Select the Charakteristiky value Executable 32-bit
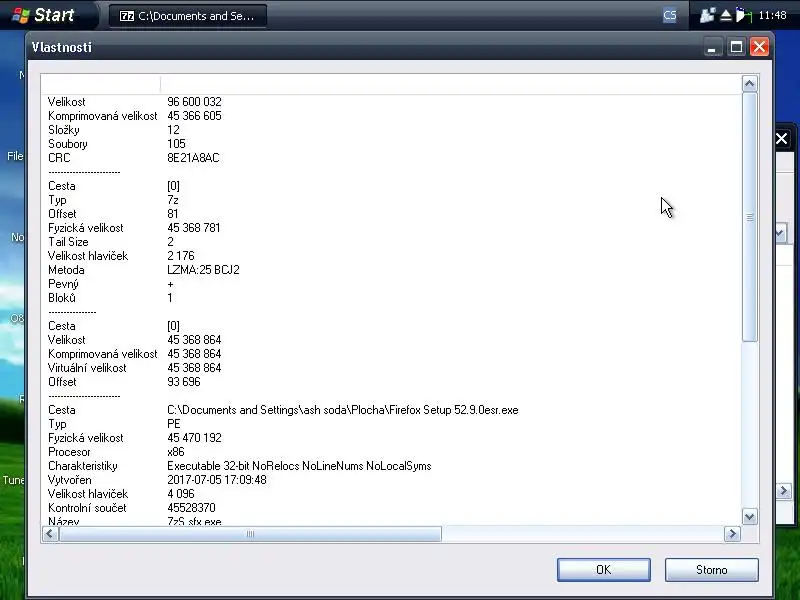800x600 pixels. click(299, 466)
